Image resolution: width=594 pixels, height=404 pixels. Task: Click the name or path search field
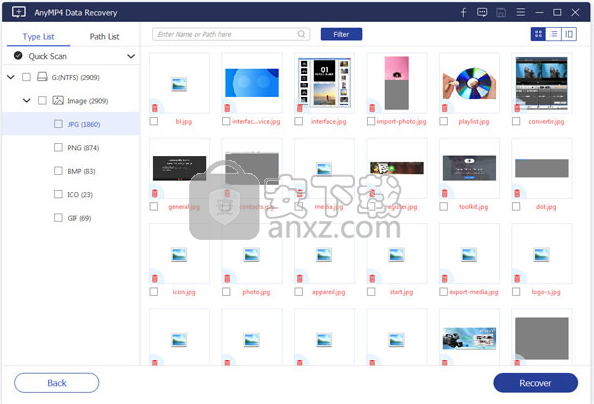(x=231, y=34)
